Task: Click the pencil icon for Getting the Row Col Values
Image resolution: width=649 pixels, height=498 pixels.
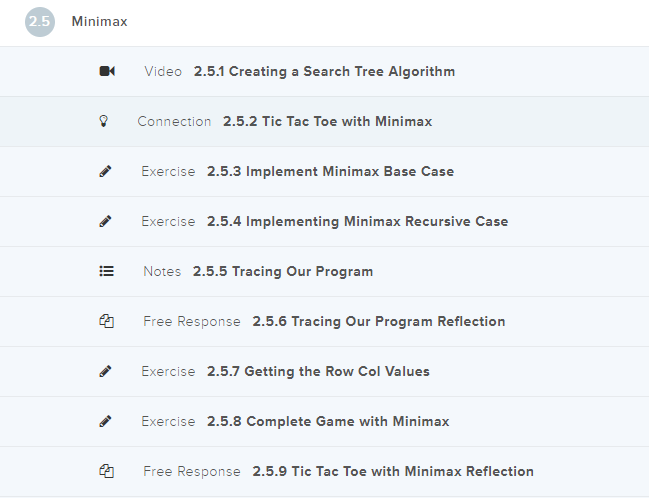Action: point(106,371)
